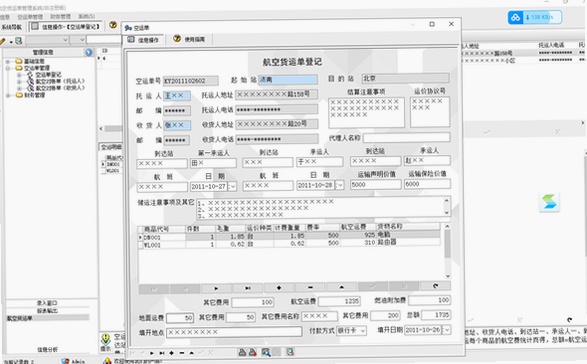Refresh the goods grid with the curved arrow button
This screenshot has width=587, height=364.
pyautogui.click(x=435, y=286)
